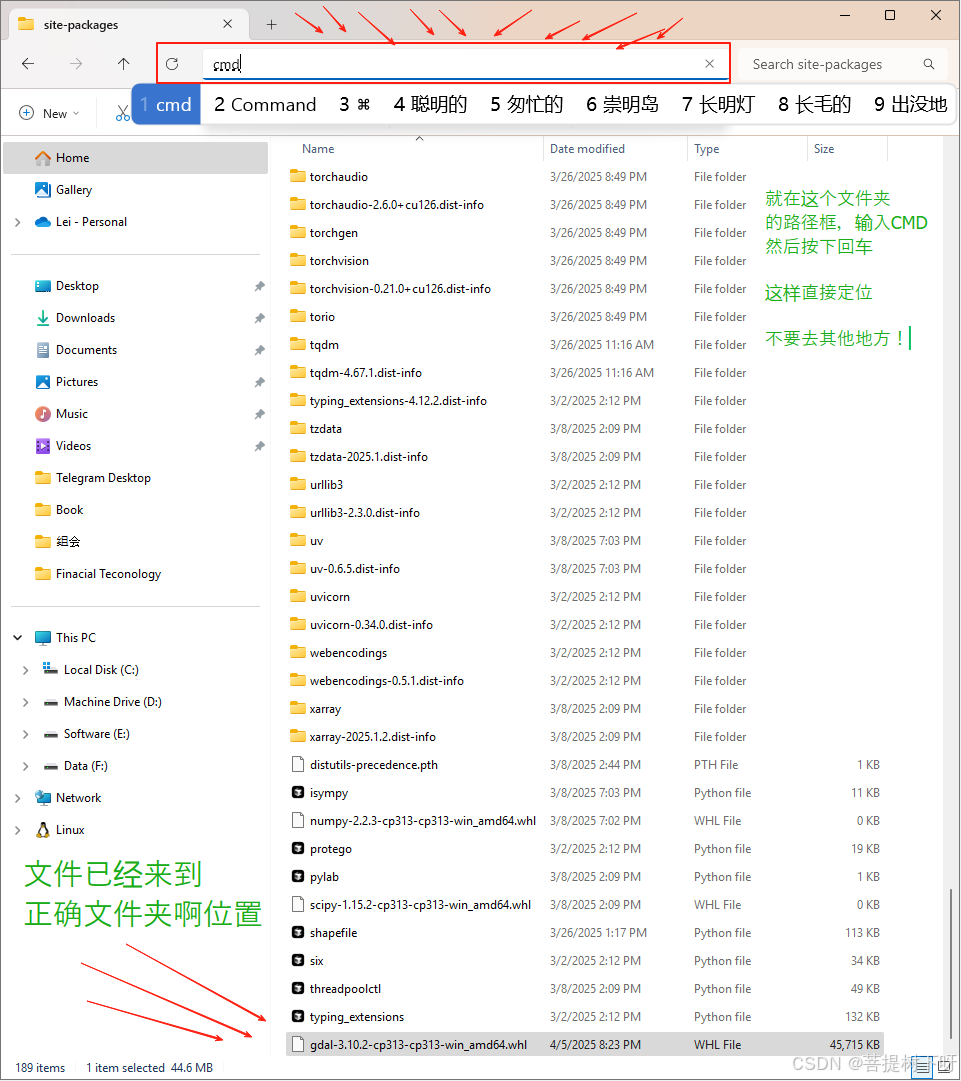Click the pin icon beside Videos

coord(259,446)
